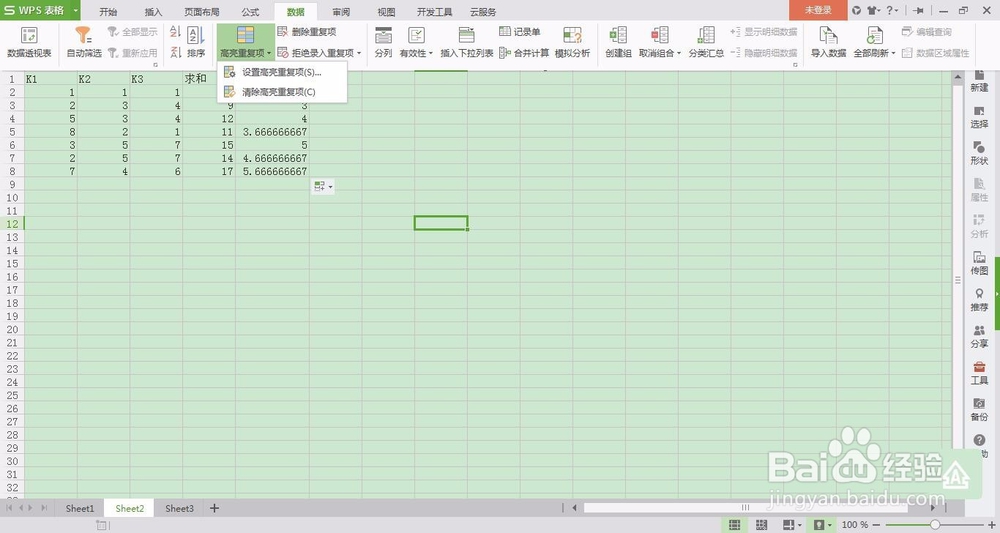Click the skin shirt icon in title bar
Viewport: 1000px width, 533px height.
871,10
